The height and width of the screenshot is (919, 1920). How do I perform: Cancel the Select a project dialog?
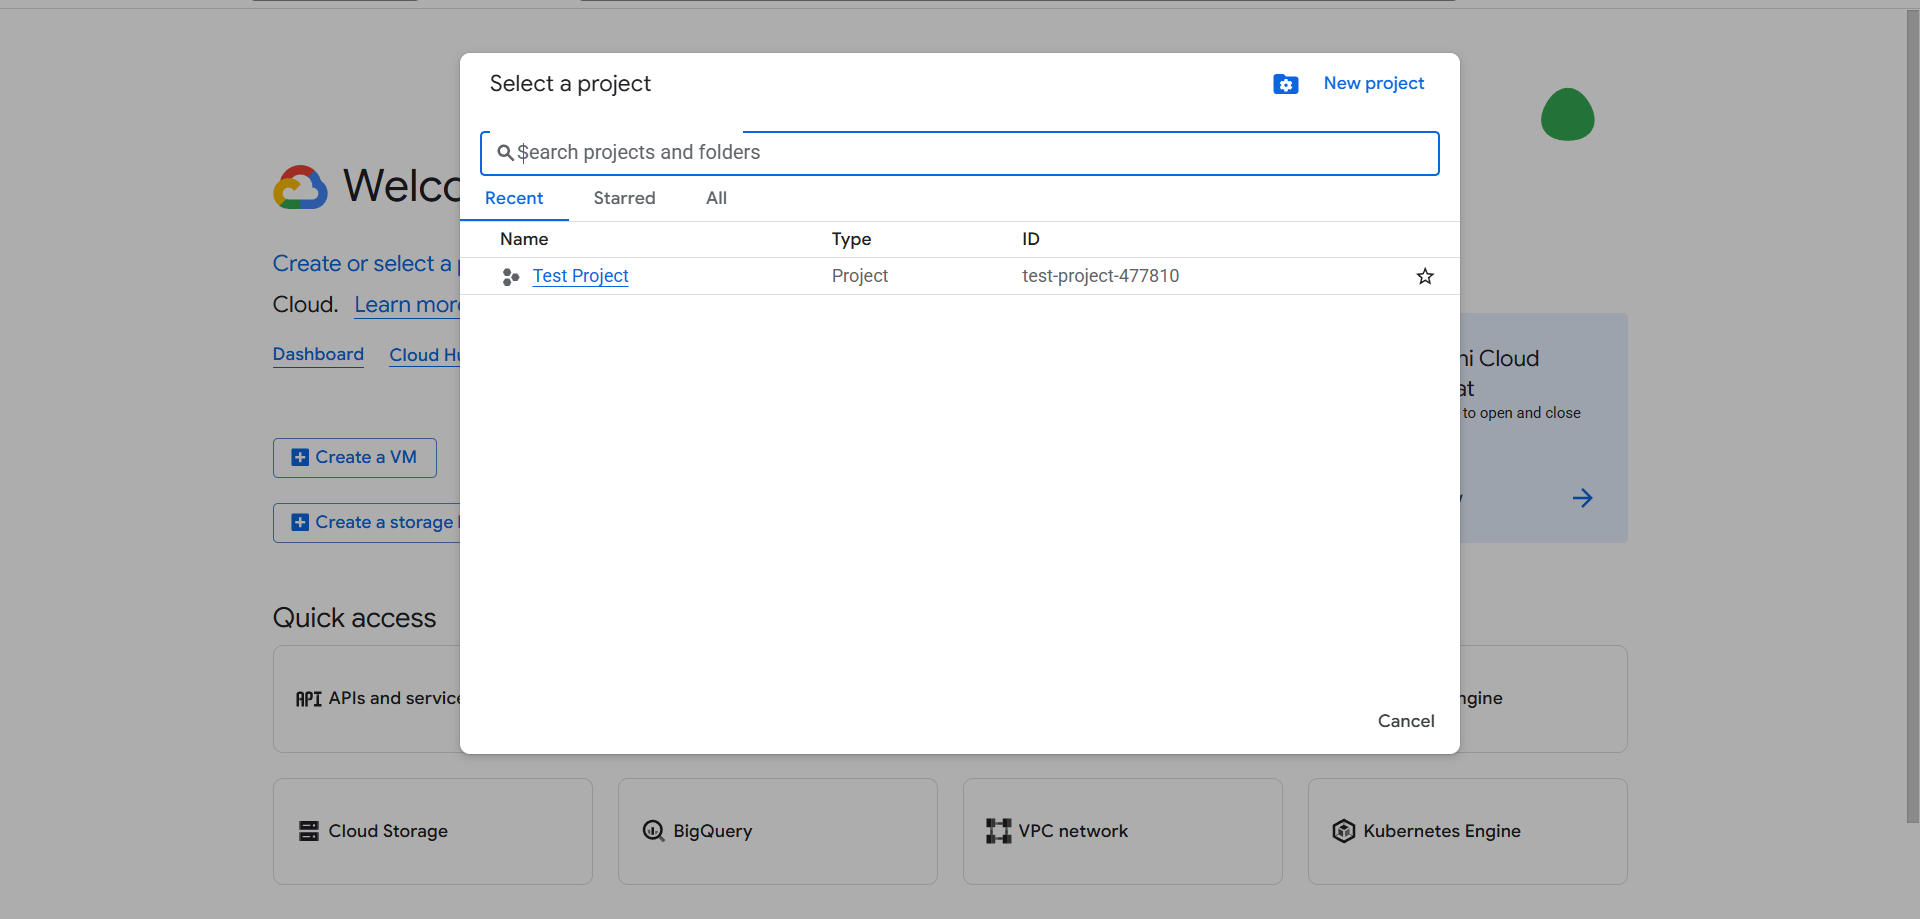tap(1406, 721)
